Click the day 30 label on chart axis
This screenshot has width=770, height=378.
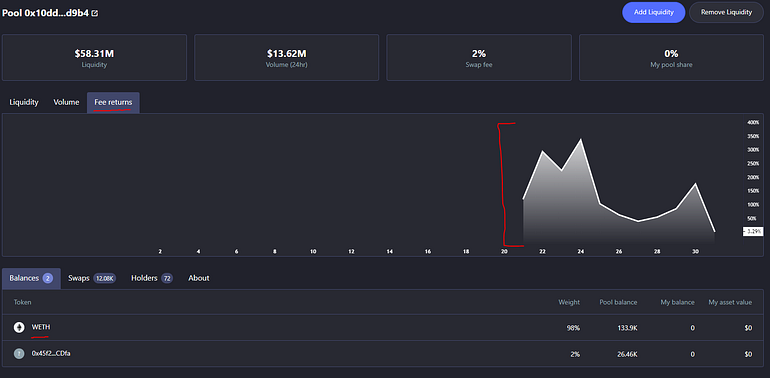pyautogui.click(x=695, y=251)
